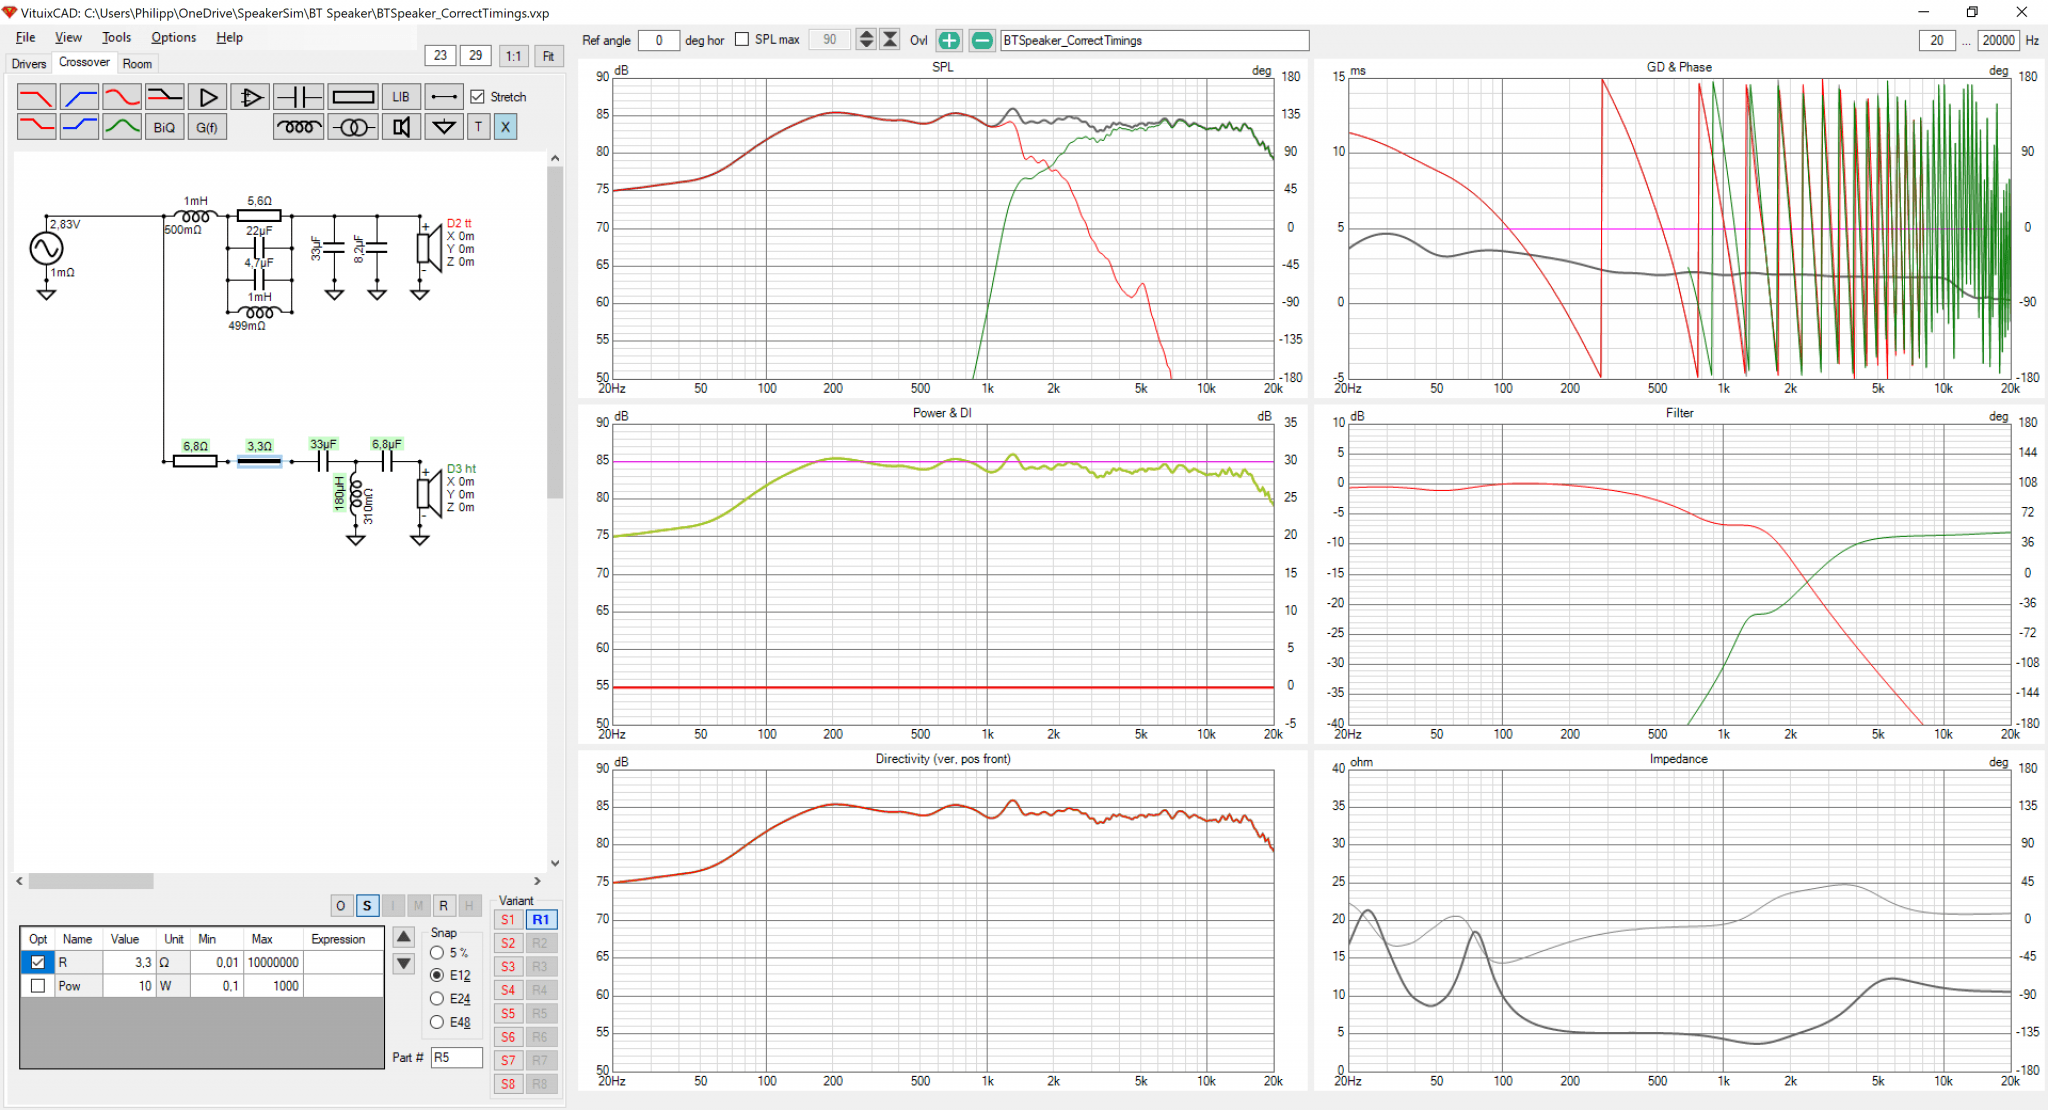This screenshot has width=2048, height=1110.
Task: Insert wire connection tool
Action: pos(444,97)
